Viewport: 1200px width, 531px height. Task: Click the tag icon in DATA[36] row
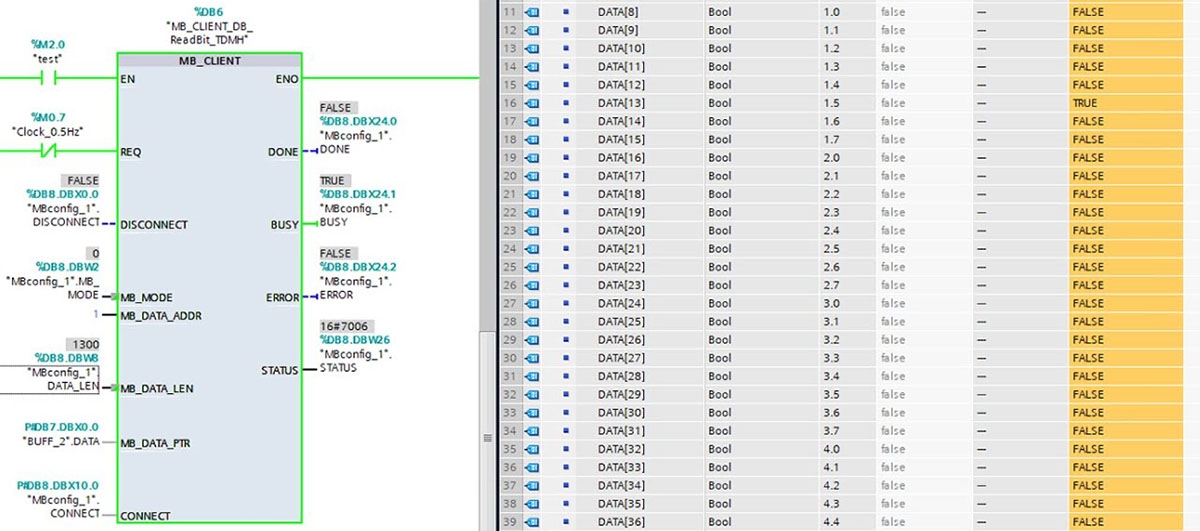pos(532,522)
